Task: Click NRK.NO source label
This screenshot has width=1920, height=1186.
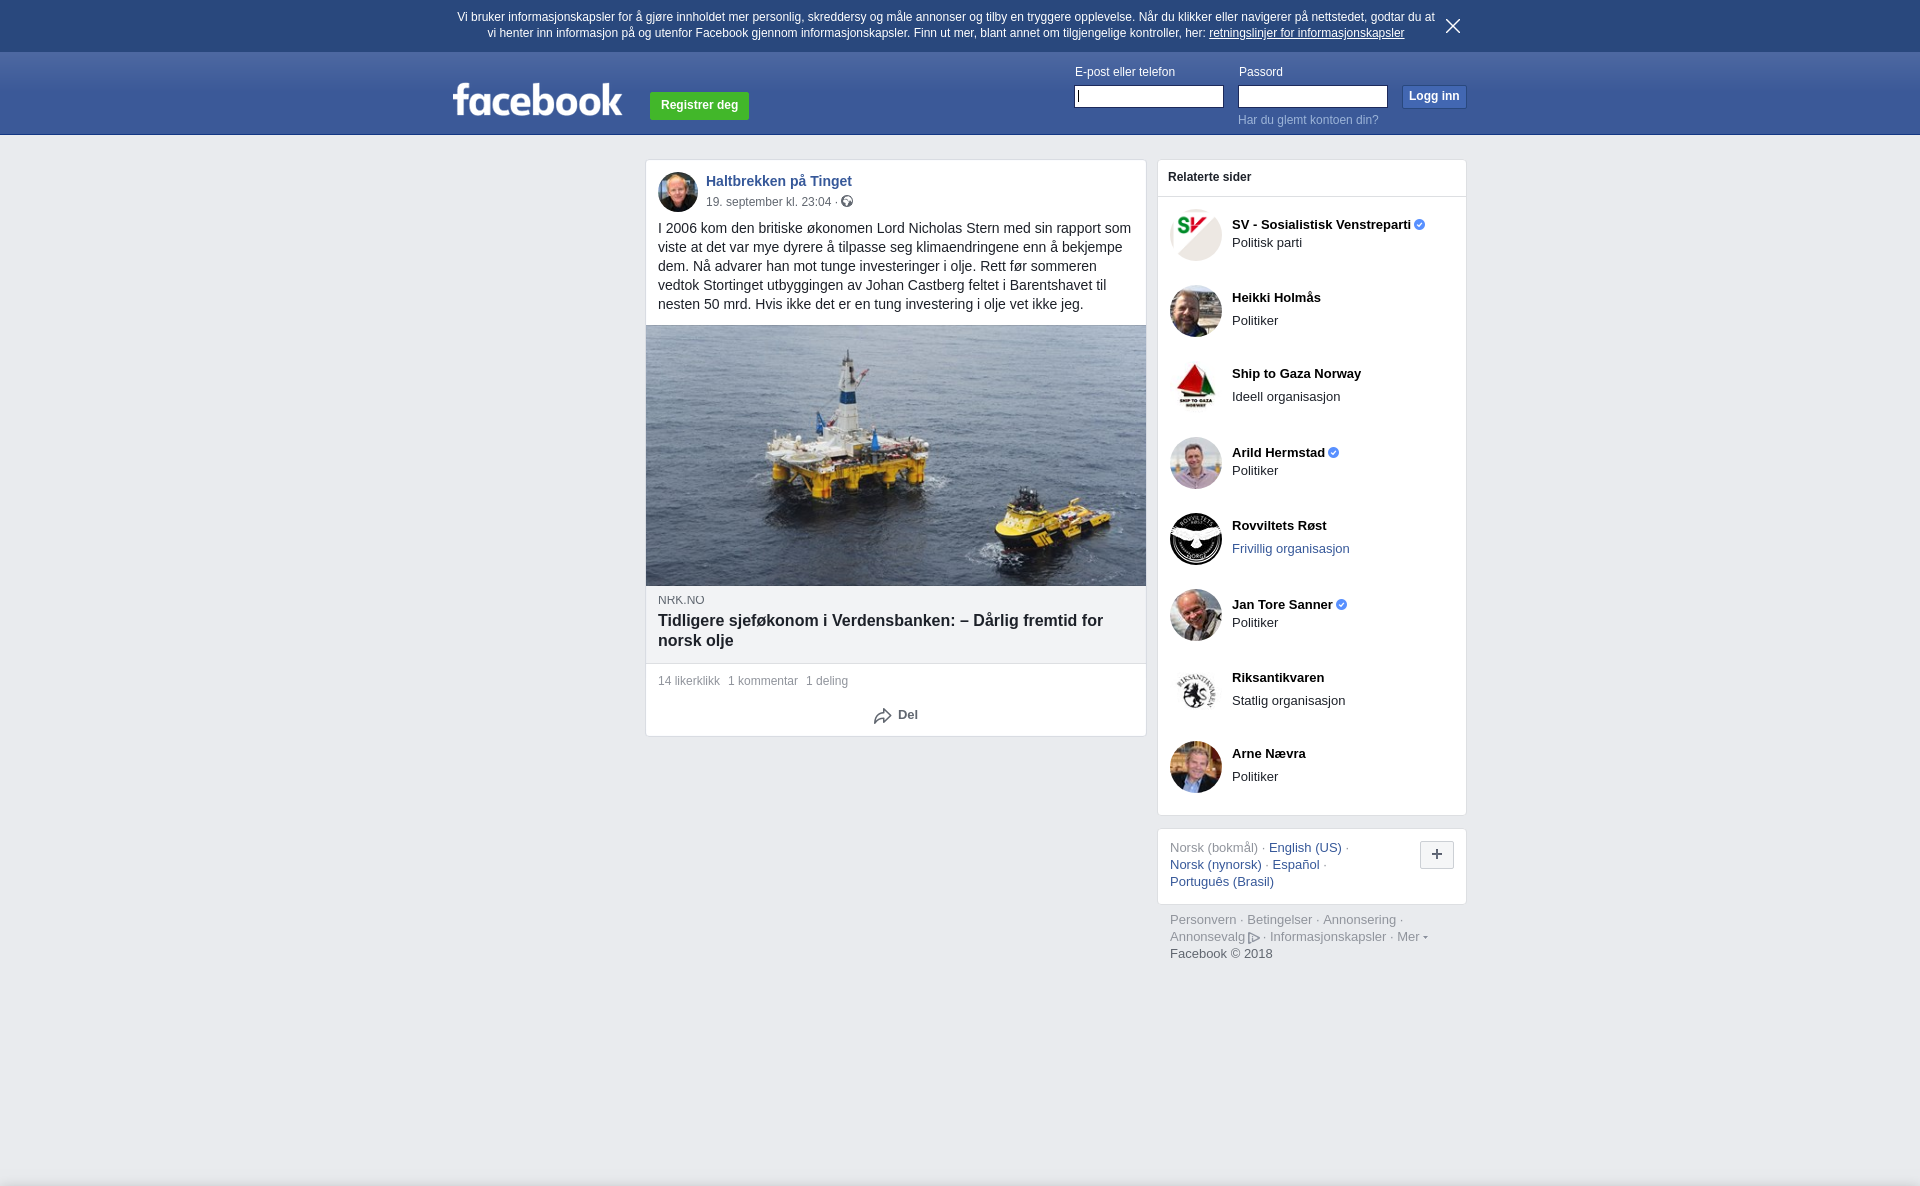Action: click(x=681, y=600)
